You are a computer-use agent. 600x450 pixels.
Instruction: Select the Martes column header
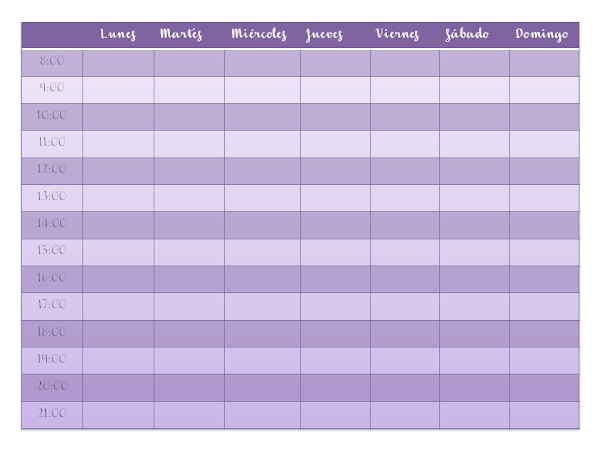tap(181, 34)
